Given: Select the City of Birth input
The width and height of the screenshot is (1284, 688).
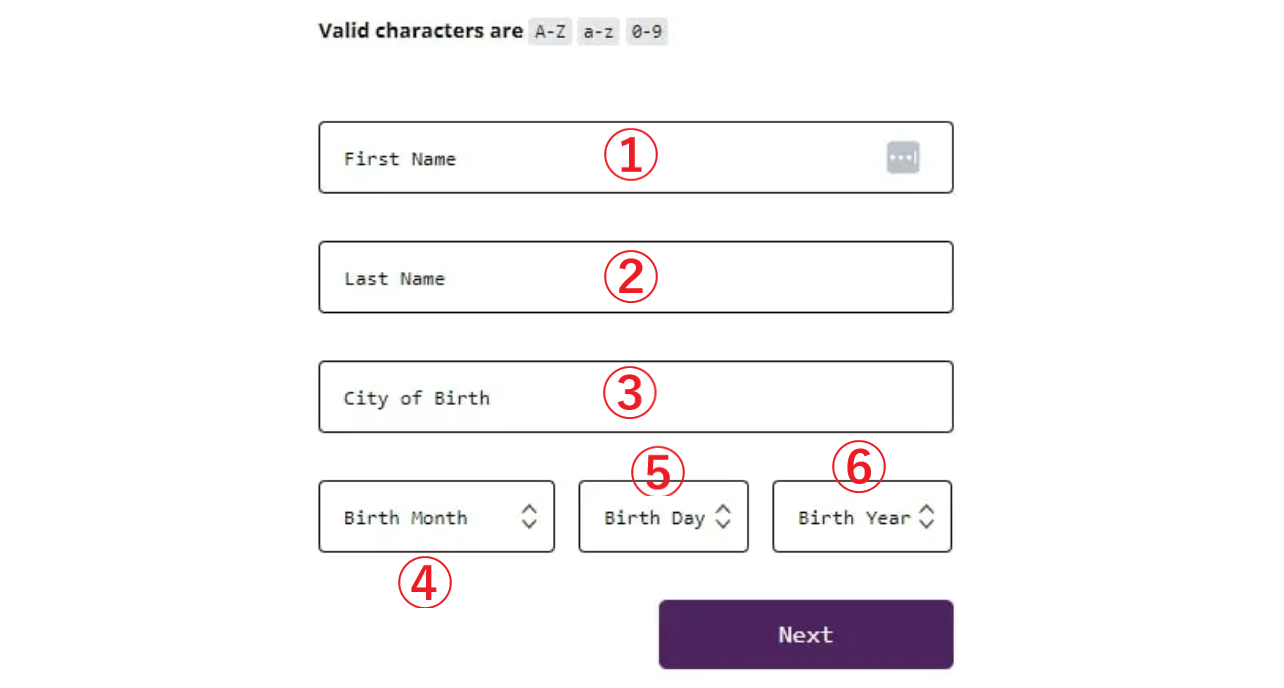Looking at the screenshot, I should point(500,398).
